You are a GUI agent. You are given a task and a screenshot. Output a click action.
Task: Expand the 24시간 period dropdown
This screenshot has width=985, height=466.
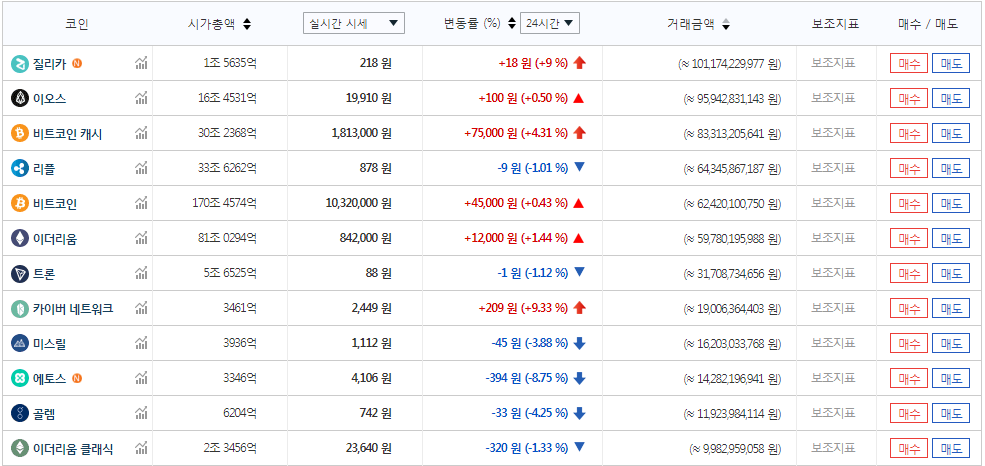(550, 23)
